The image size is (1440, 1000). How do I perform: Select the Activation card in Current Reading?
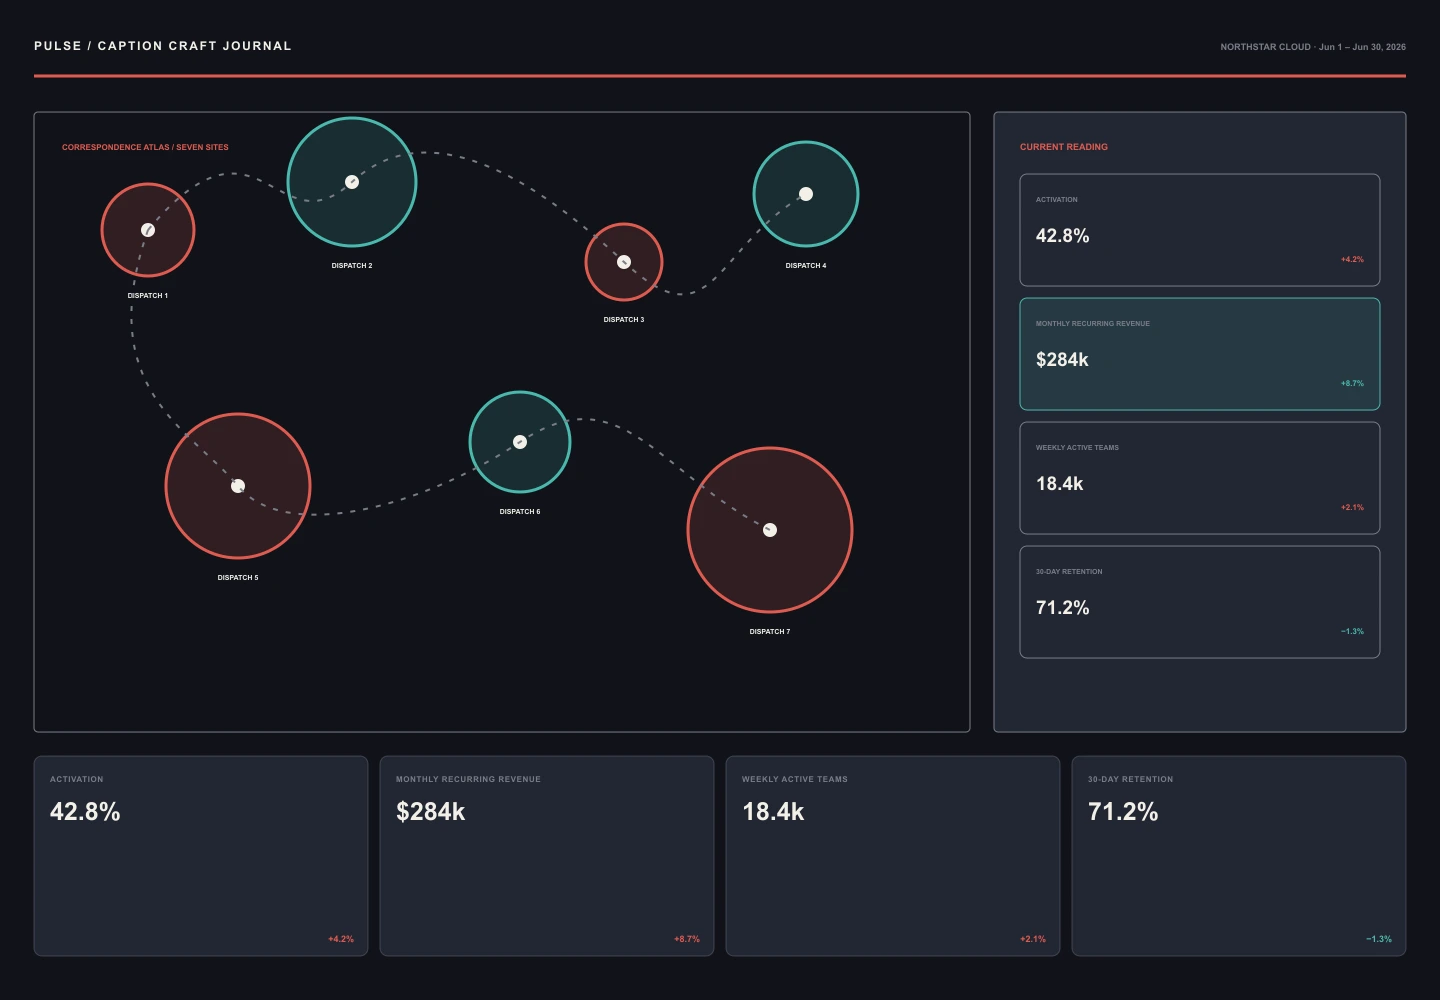point(1200,230)
